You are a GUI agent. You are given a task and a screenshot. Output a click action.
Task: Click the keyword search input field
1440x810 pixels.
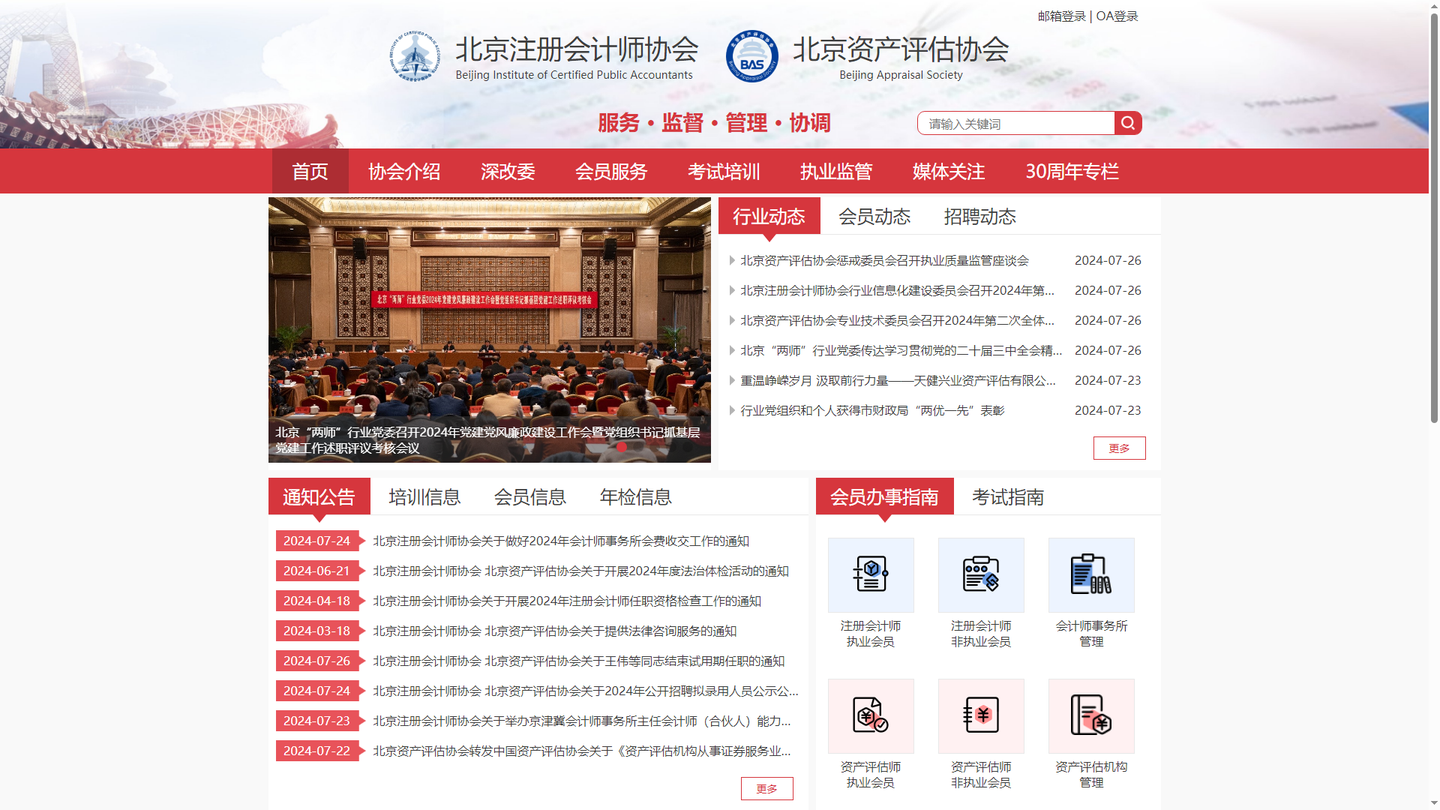coord(1016,123)
